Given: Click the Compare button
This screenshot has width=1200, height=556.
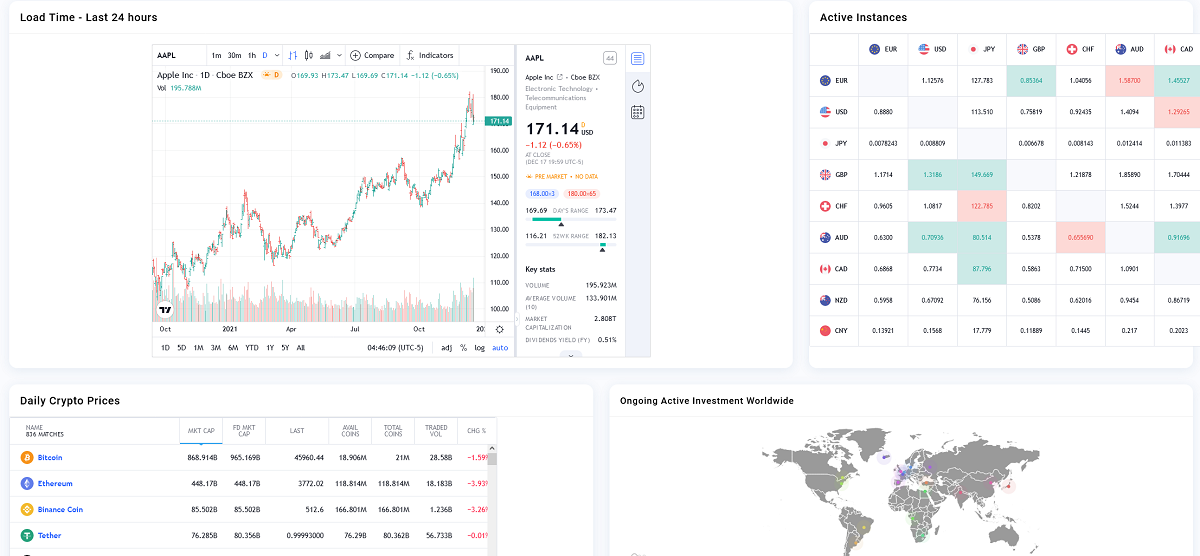Looking at the screenshot, I should 372,55.
